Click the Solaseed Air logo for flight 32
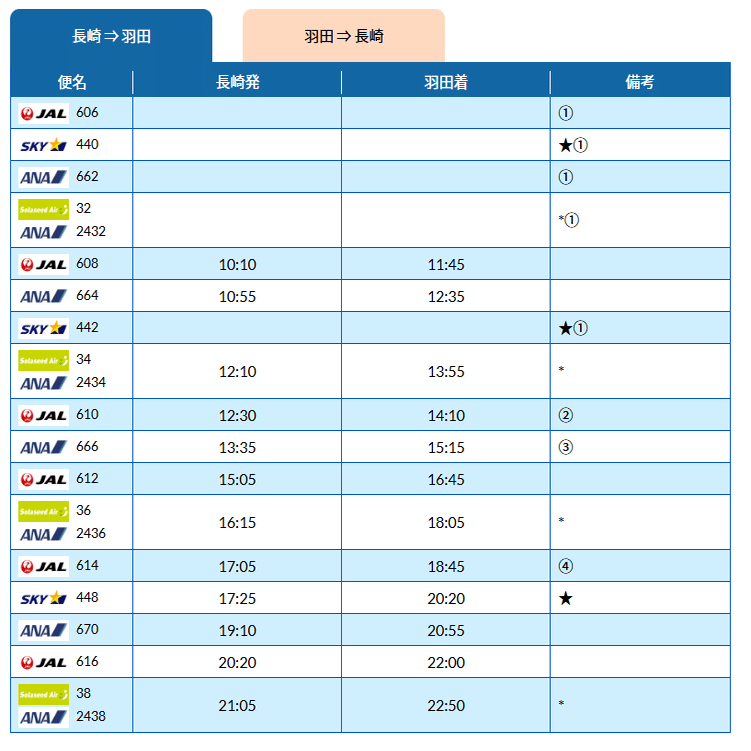 [44, 209]
